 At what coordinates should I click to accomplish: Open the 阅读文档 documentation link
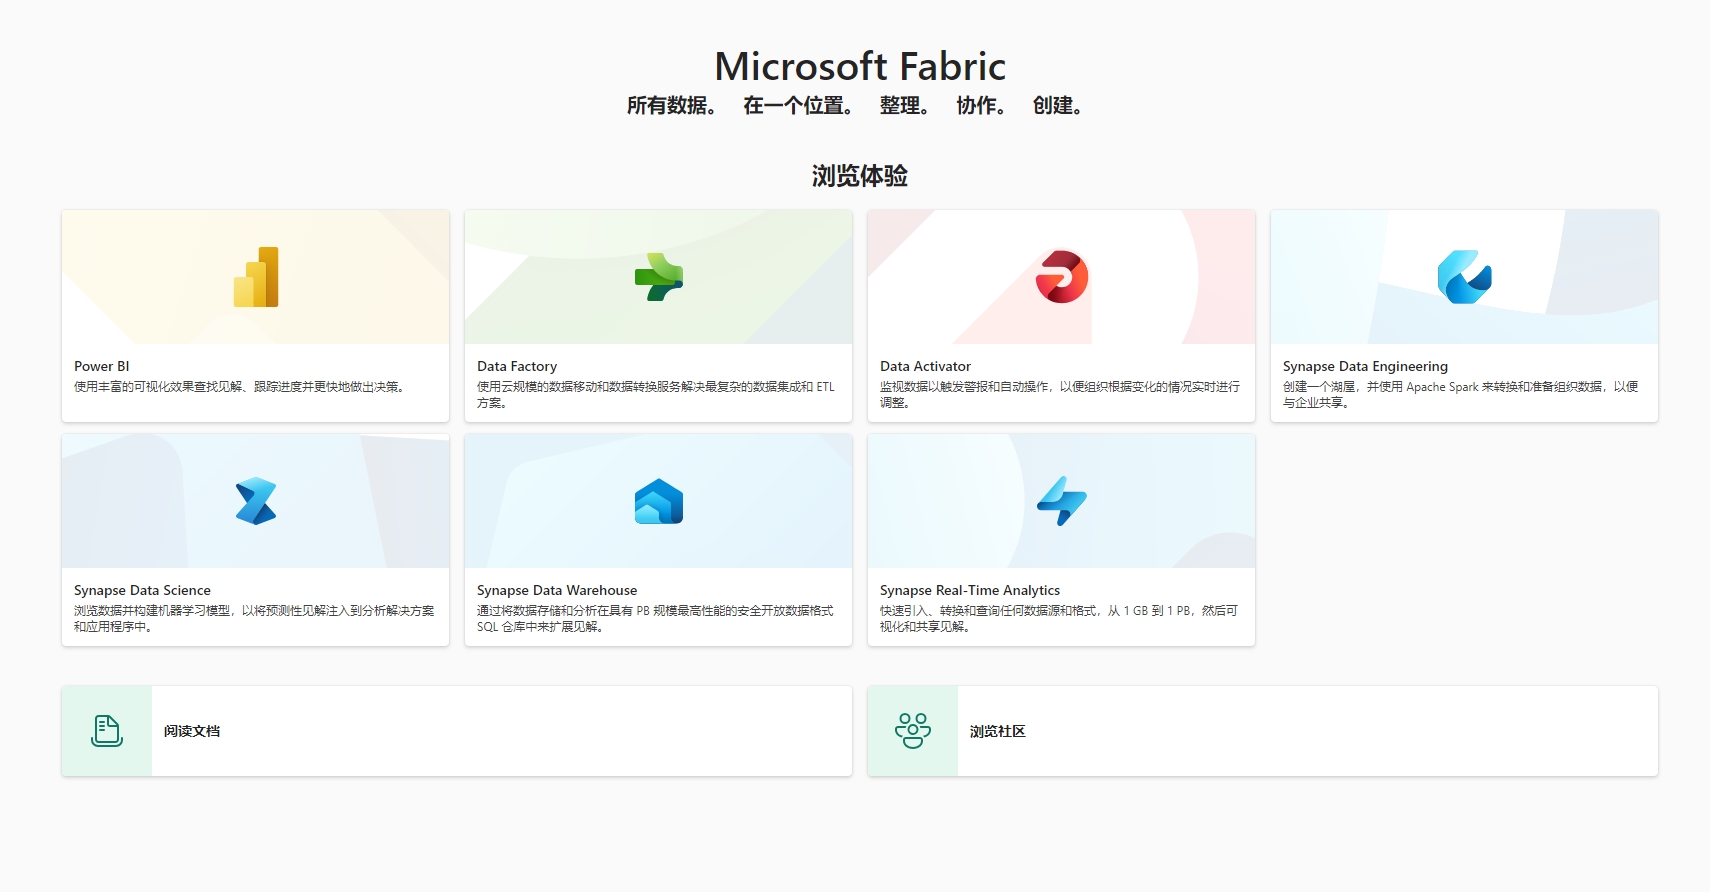pos(192,731)
